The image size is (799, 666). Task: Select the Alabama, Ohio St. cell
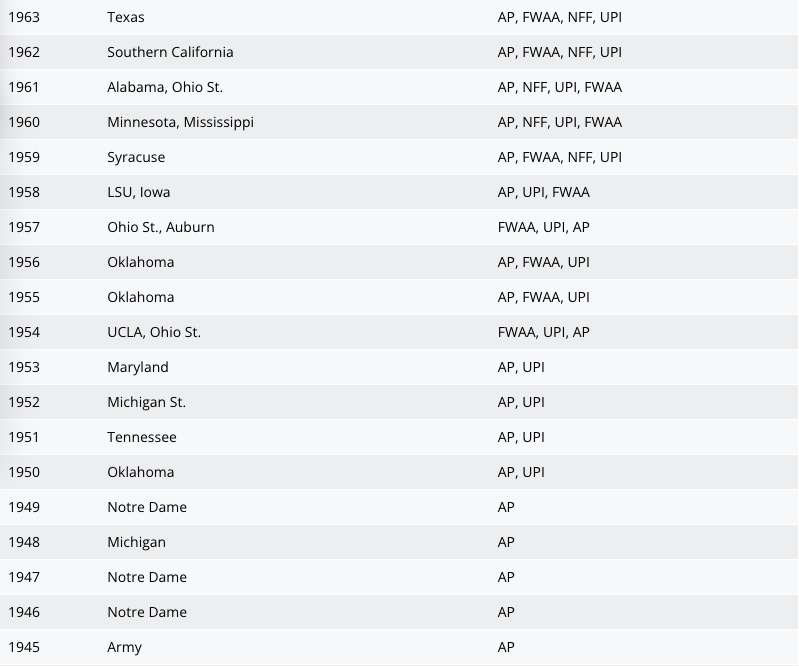(165, 87)
